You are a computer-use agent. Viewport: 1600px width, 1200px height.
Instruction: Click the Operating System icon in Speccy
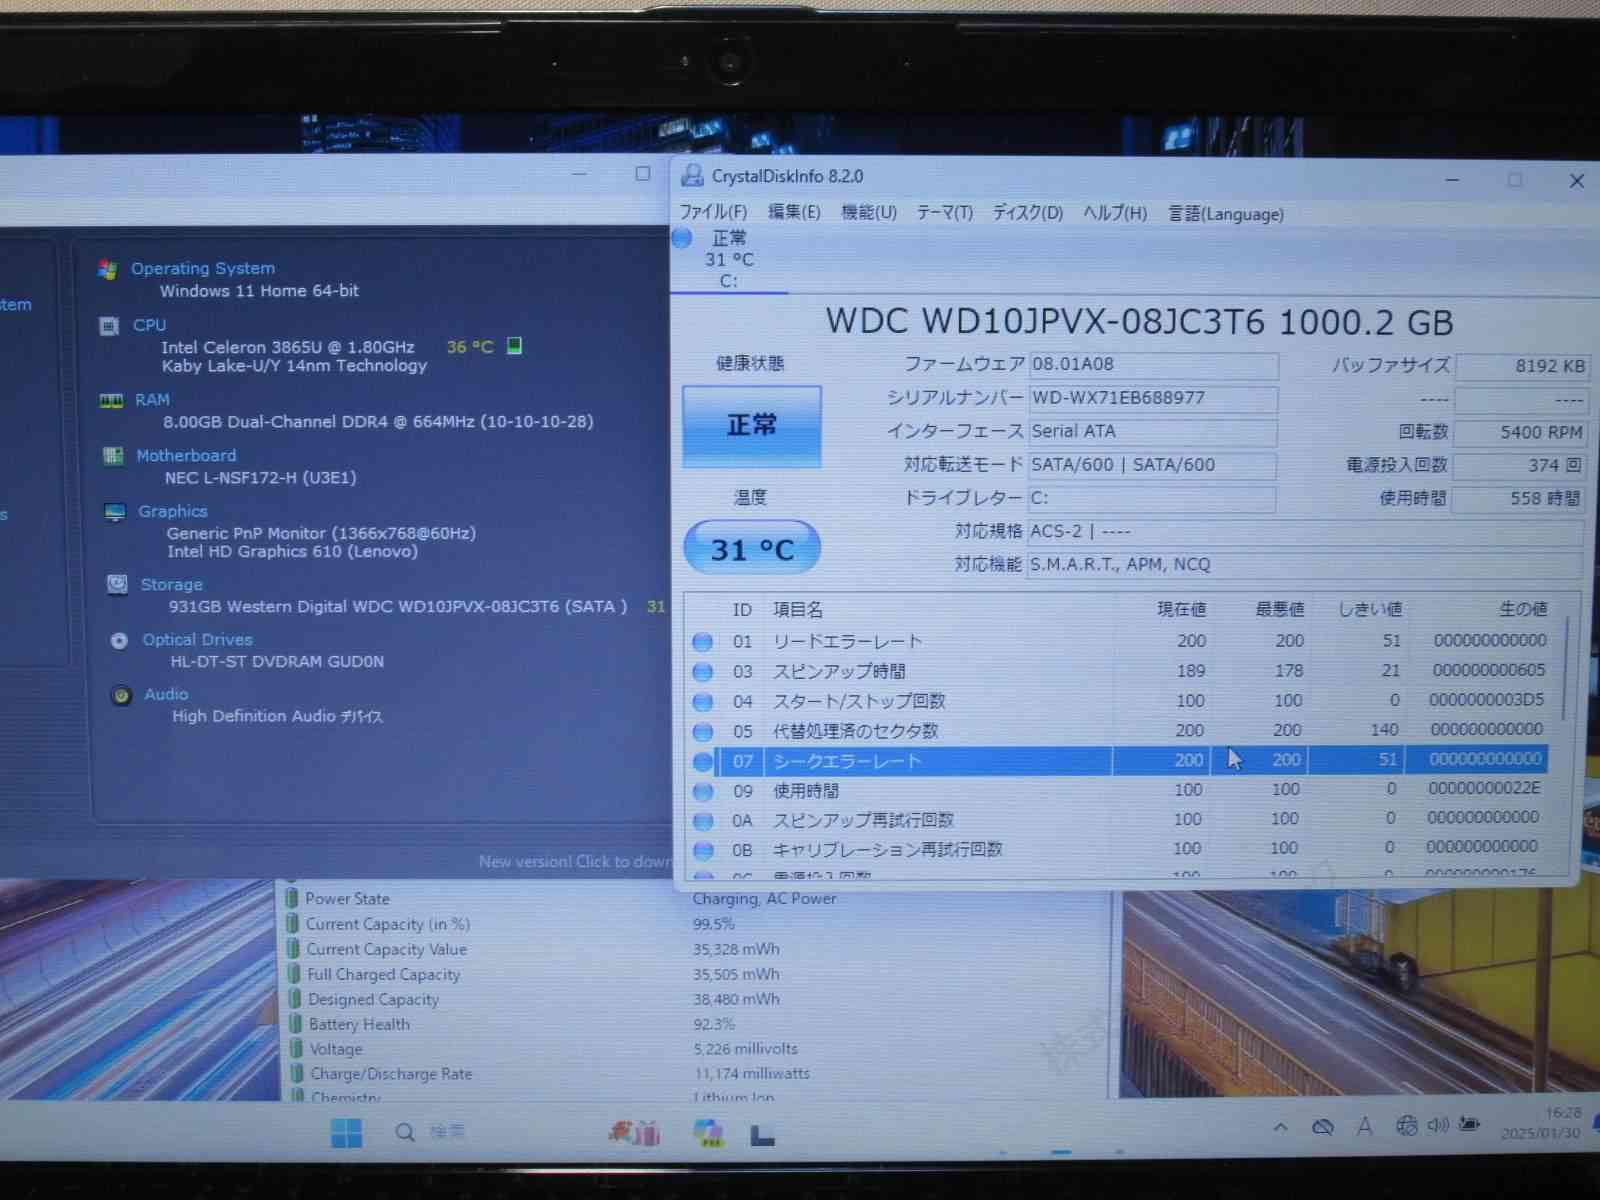pos(108,269)
